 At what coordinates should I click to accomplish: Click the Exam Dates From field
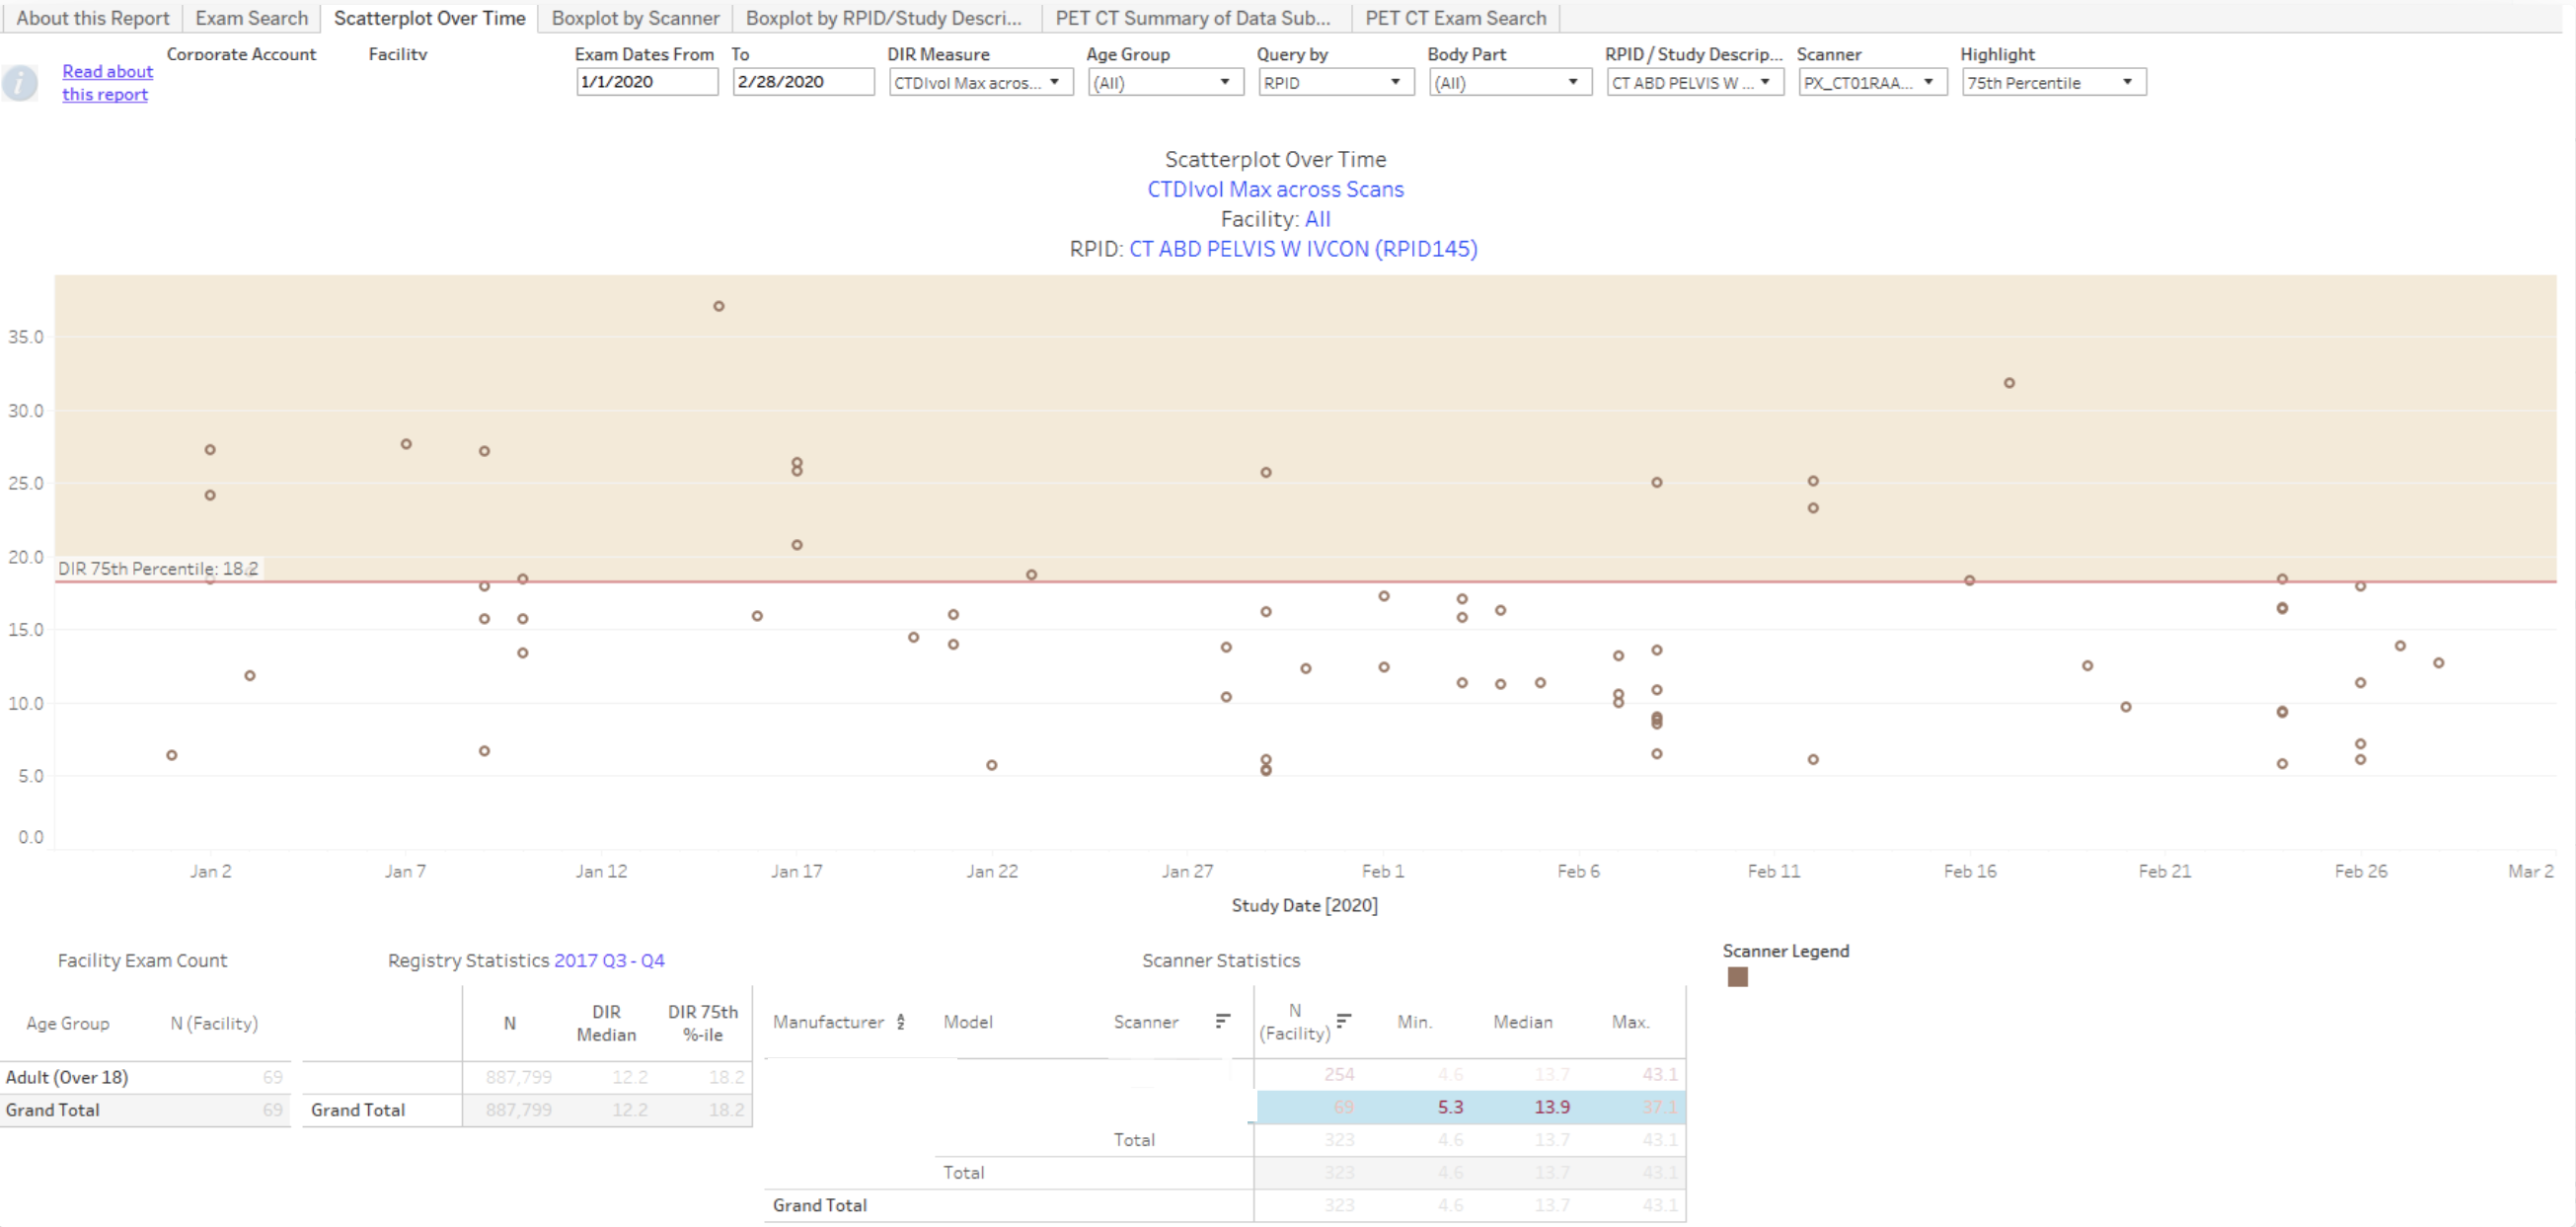pyautogui.click(x=646, y=82)
